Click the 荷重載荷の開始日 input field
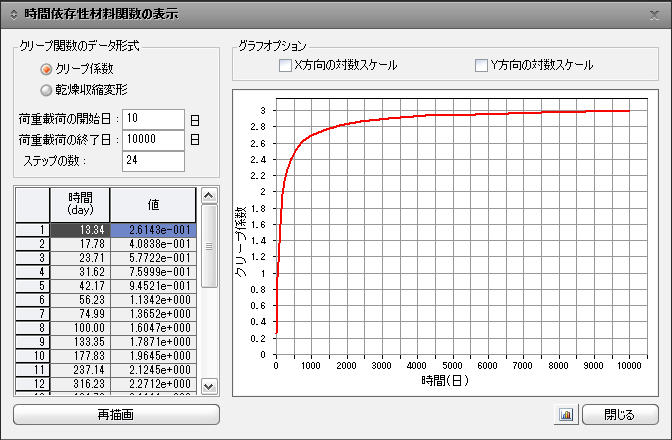The width and height of the screenshot is (672, 440). point(152,119)
